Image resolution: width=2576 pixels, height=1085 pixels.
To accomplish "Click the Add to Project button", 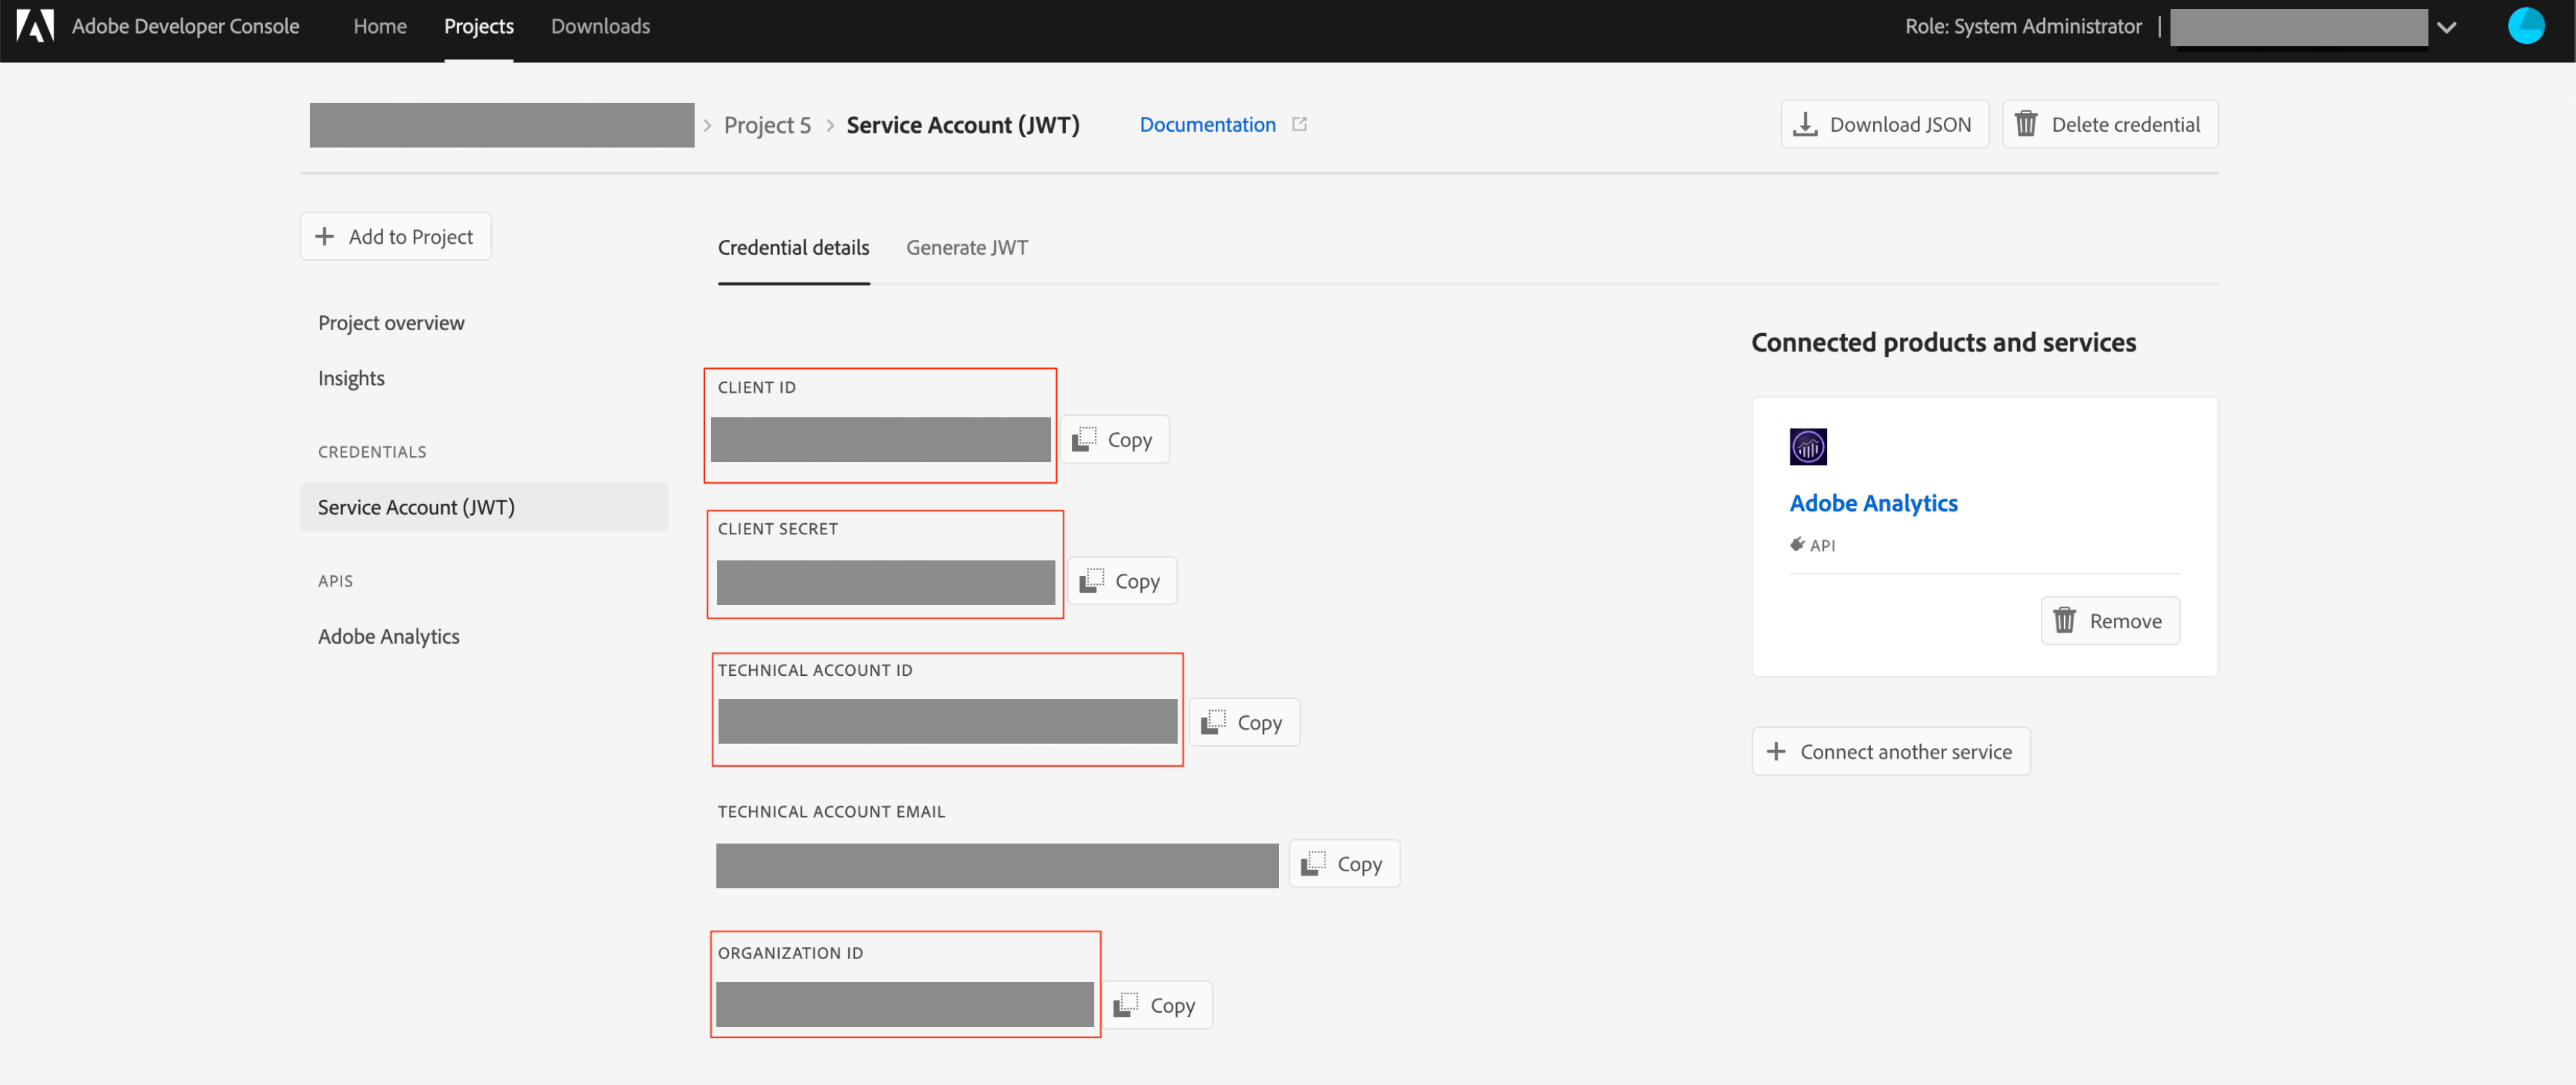I will 395,236.
